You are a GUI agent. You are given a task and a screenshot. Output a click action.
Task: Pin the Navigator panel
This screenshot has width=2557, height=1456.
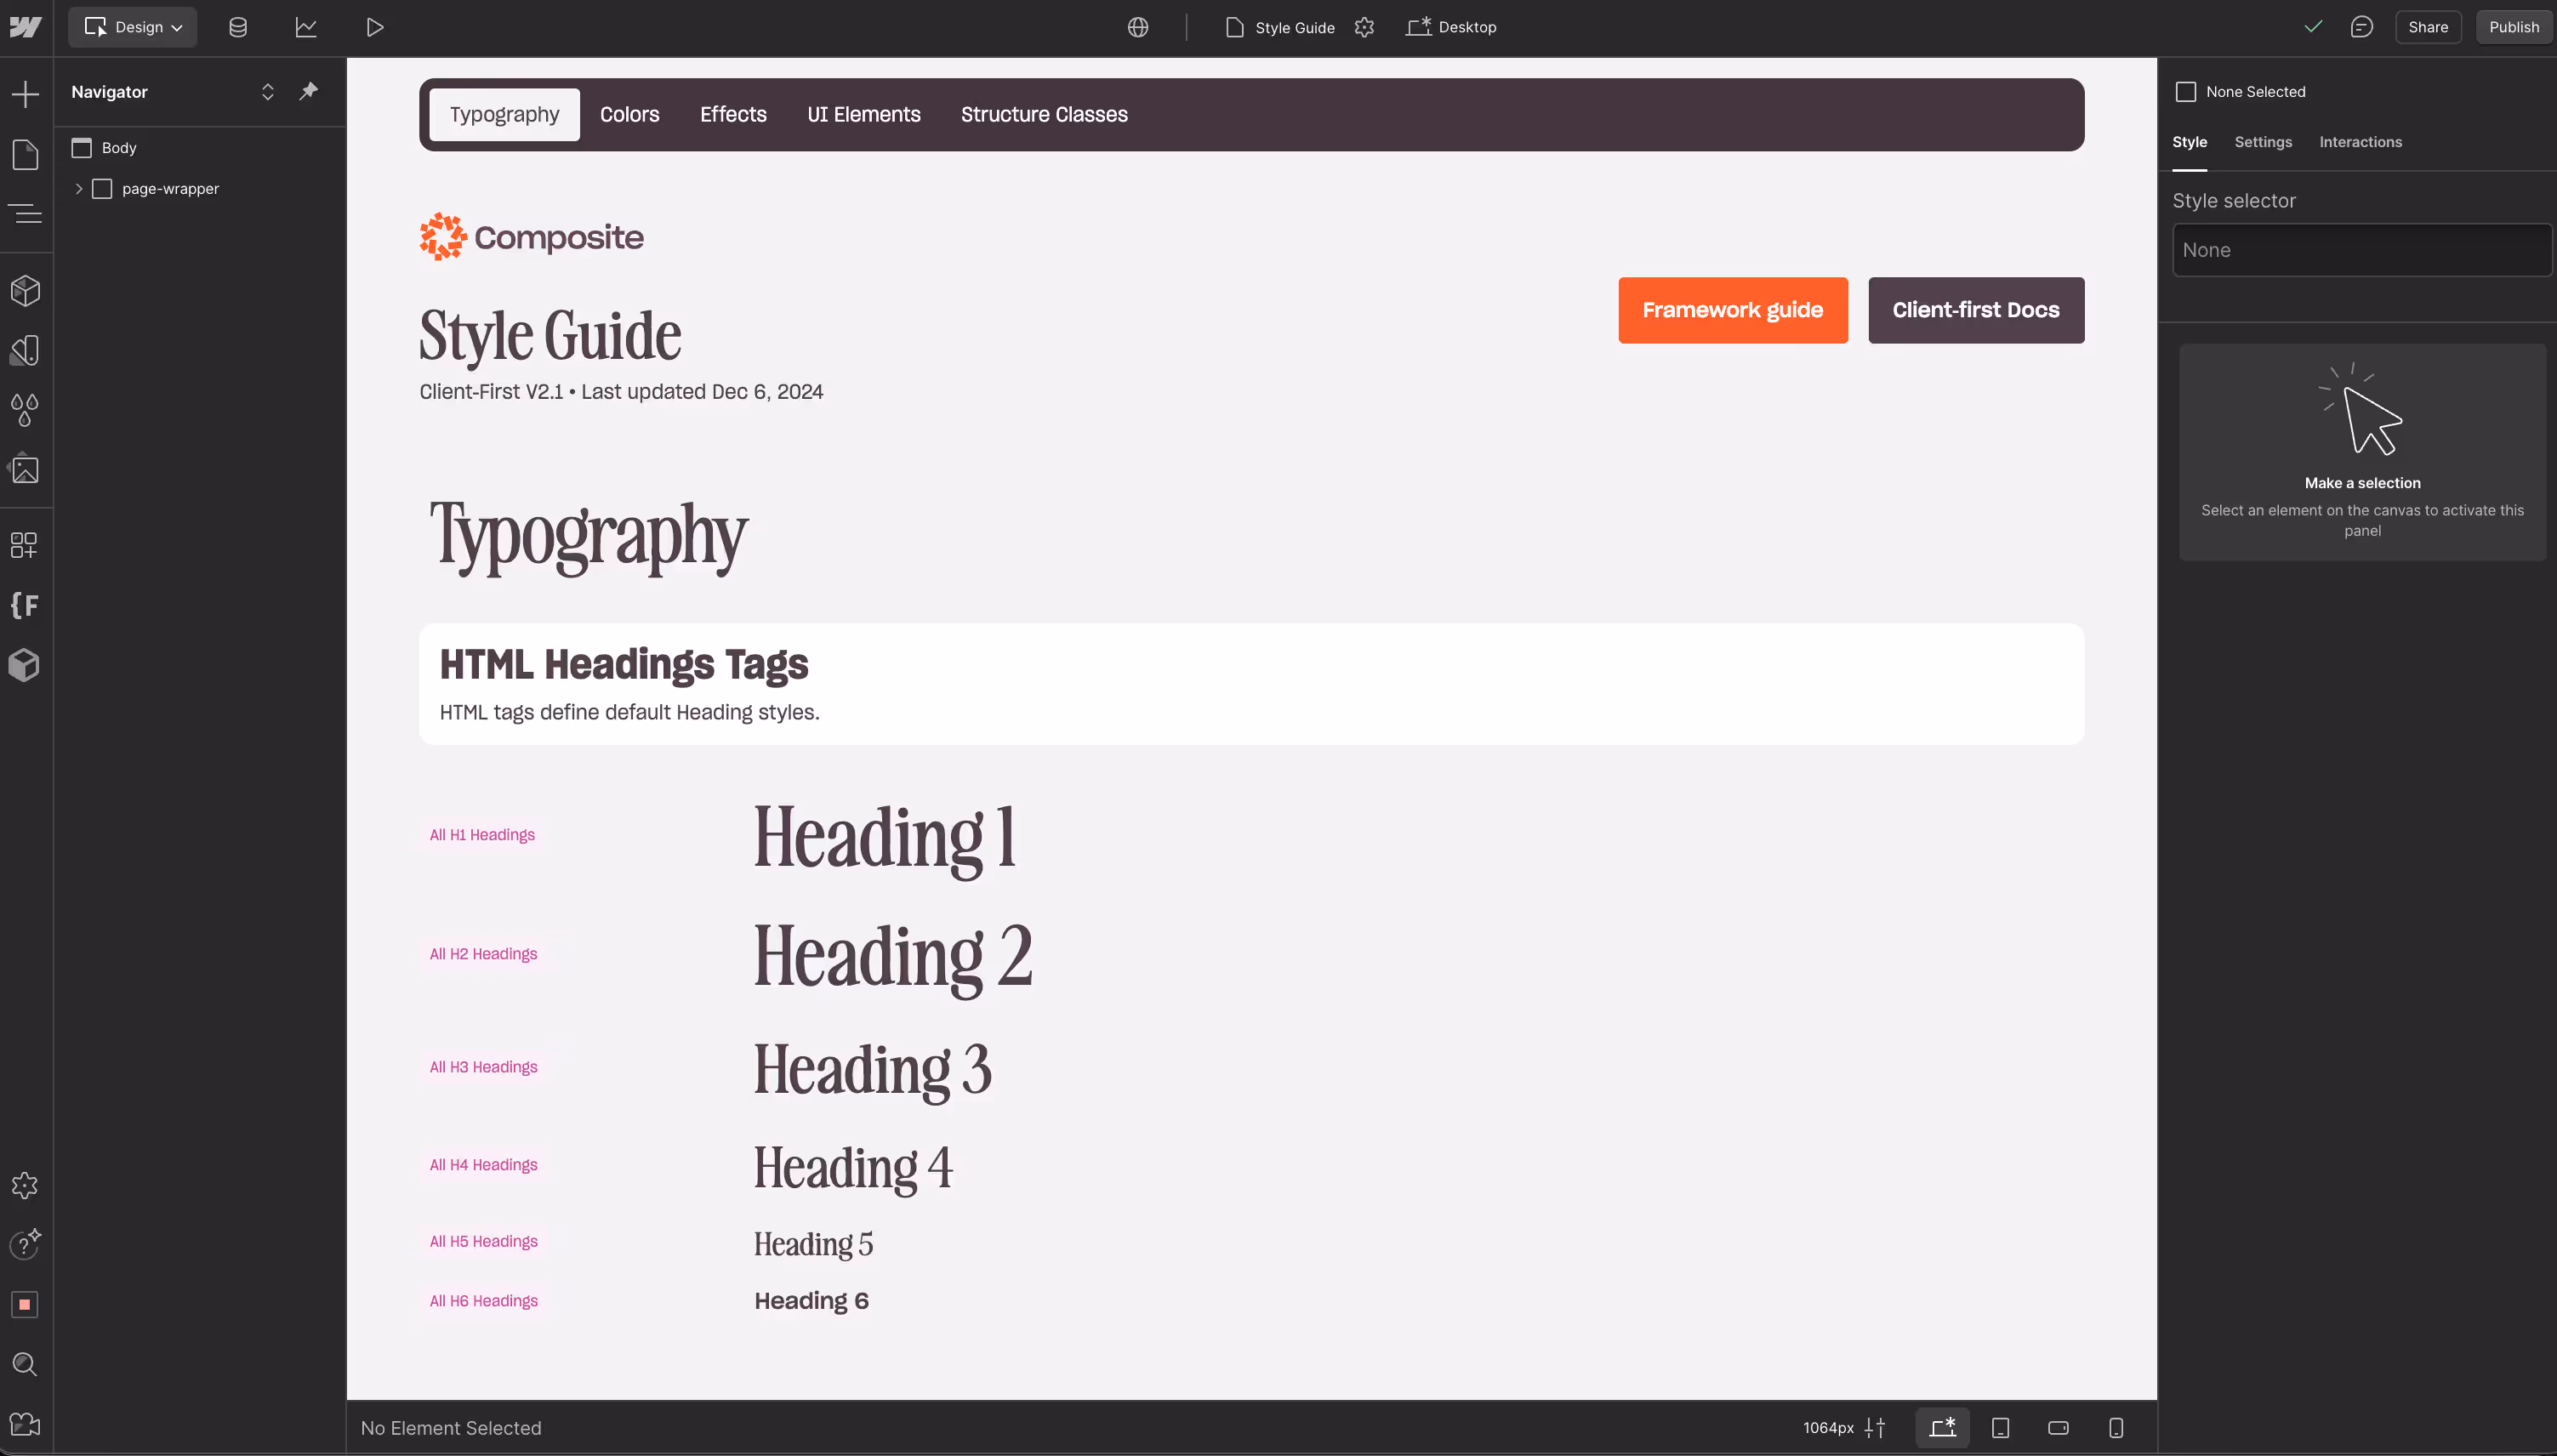309,91
